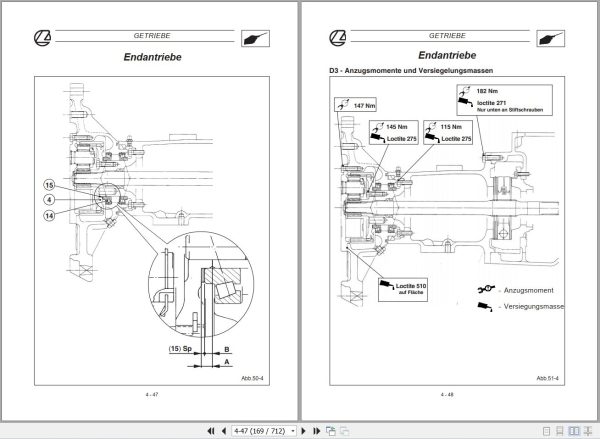The image size is (600, 439).
Task: Click 'GETRIEBE' header on left page
Action: 152,36
